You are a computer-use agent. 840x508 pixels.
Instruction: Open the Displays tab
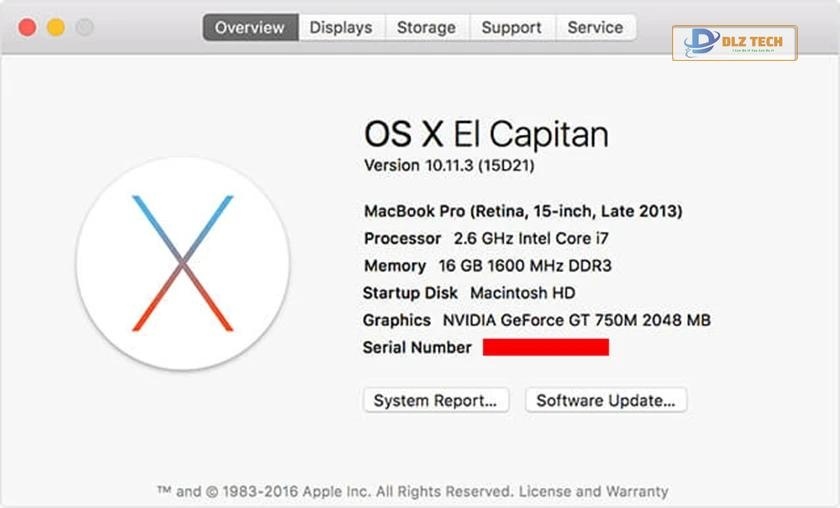click(340, 27)
